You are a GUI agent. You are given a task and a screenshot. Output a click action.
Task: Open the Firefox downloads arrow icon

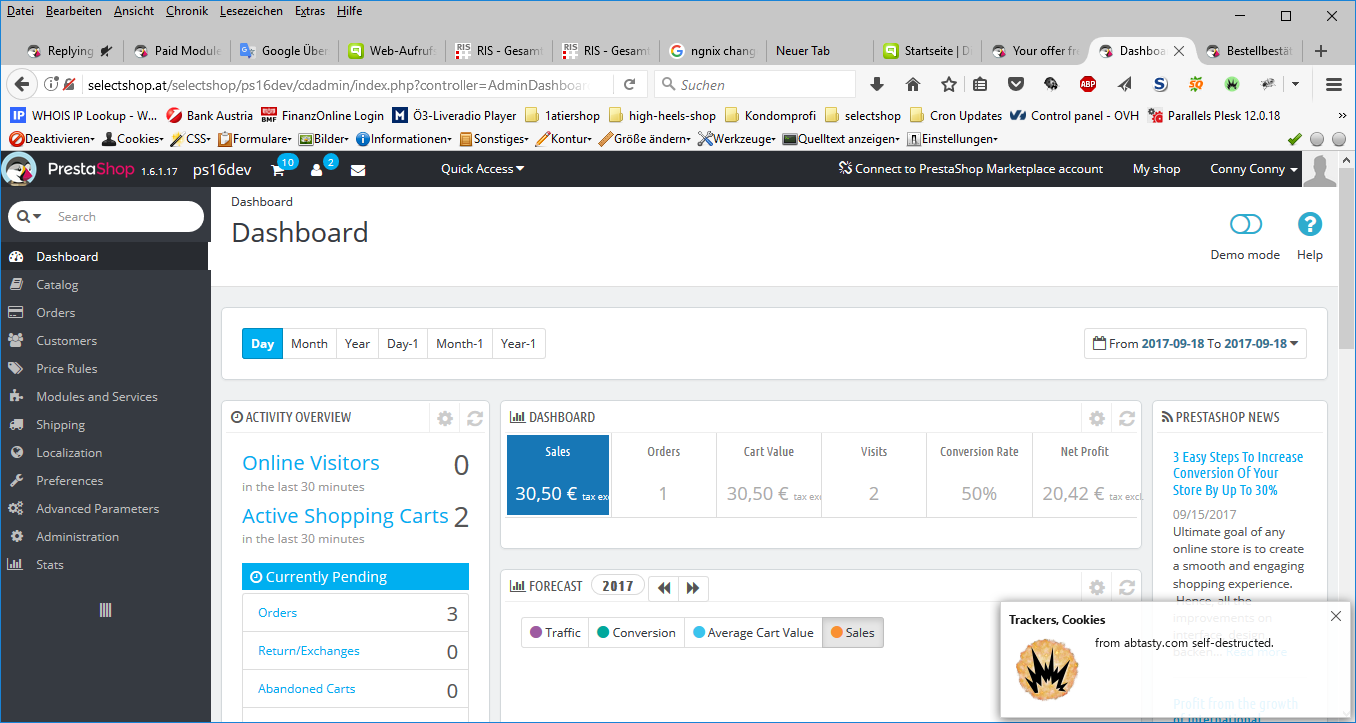click(x=877, y=85)
